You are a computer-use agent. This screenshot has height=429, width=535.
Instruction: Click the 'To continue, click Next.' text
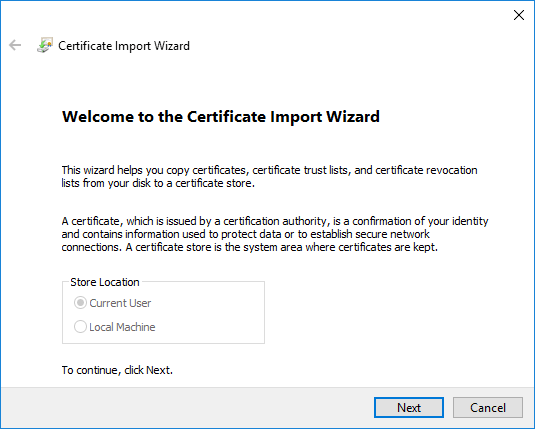(117, 370)
